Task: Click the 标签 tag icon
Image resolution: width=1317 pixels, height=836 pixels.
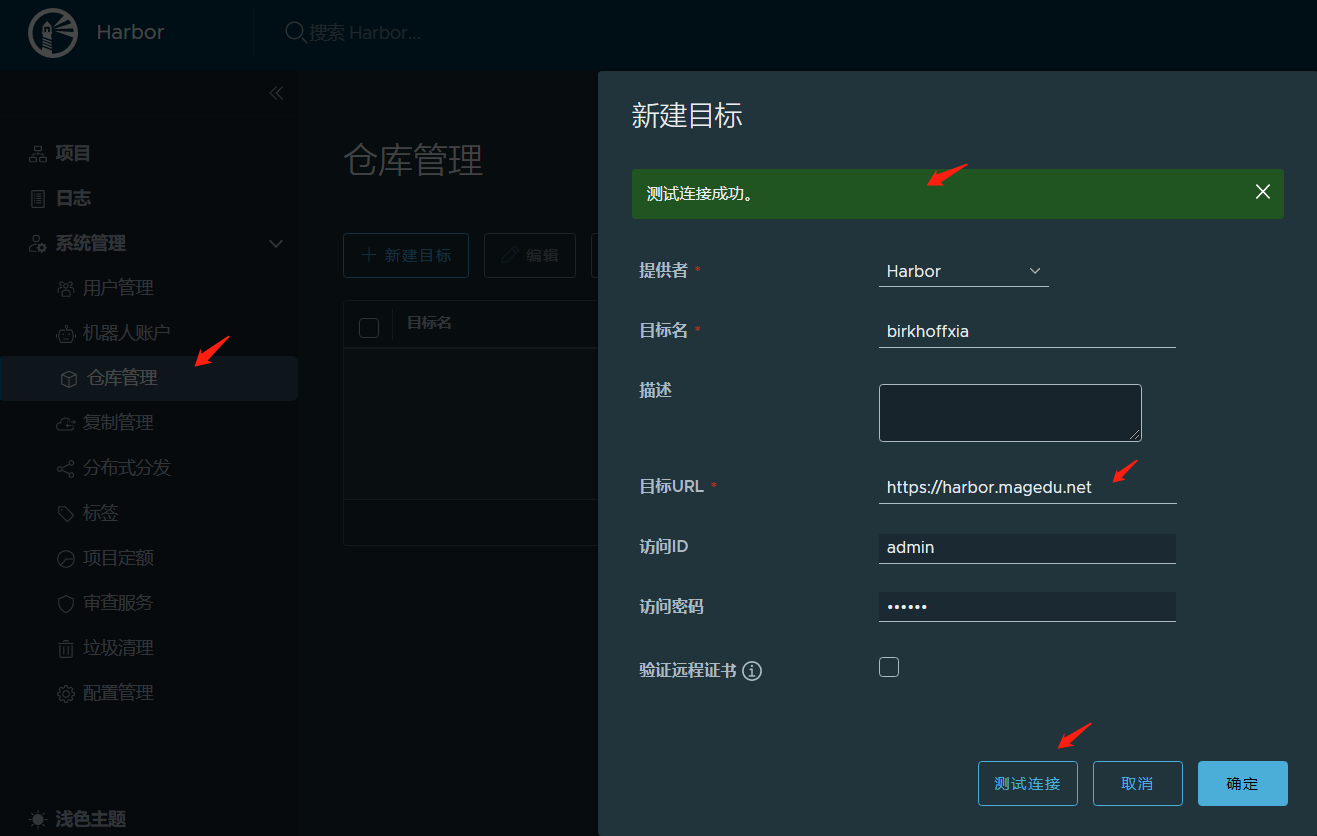Action: click(66, 514)
